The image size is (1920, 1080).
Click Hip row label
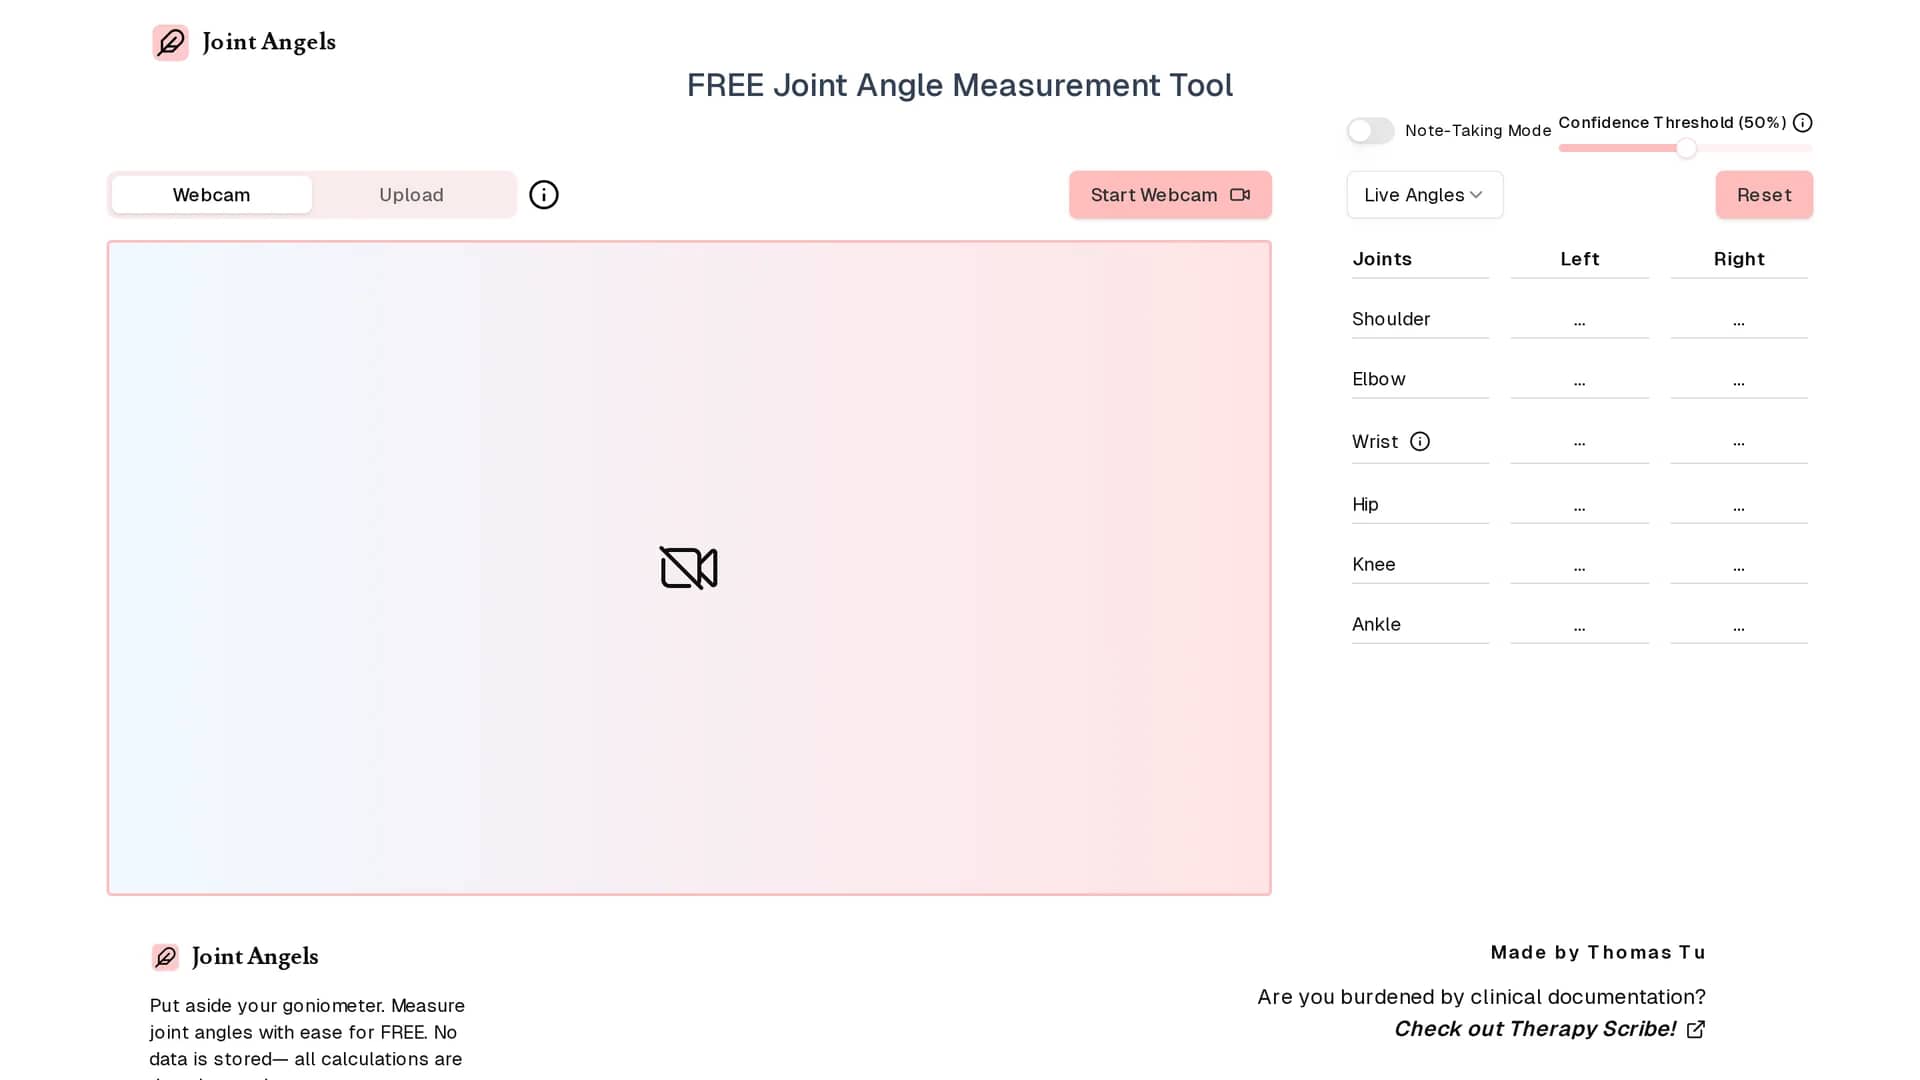point(1365,504)
